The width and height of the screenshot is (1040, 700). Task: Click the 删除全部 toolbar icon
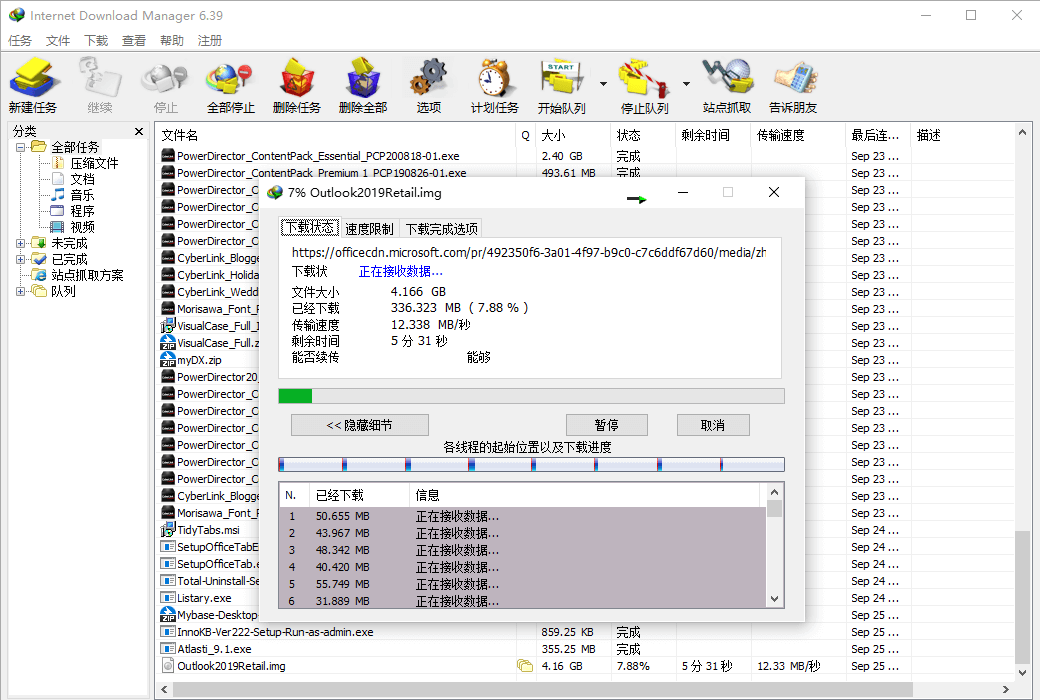363,86
